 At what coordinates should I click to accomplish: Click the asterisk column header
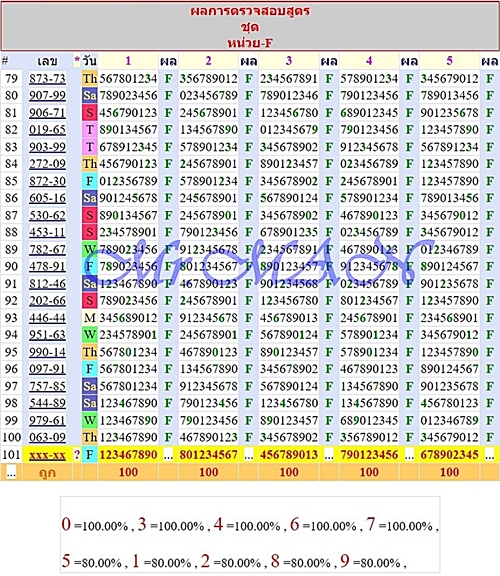77,60
